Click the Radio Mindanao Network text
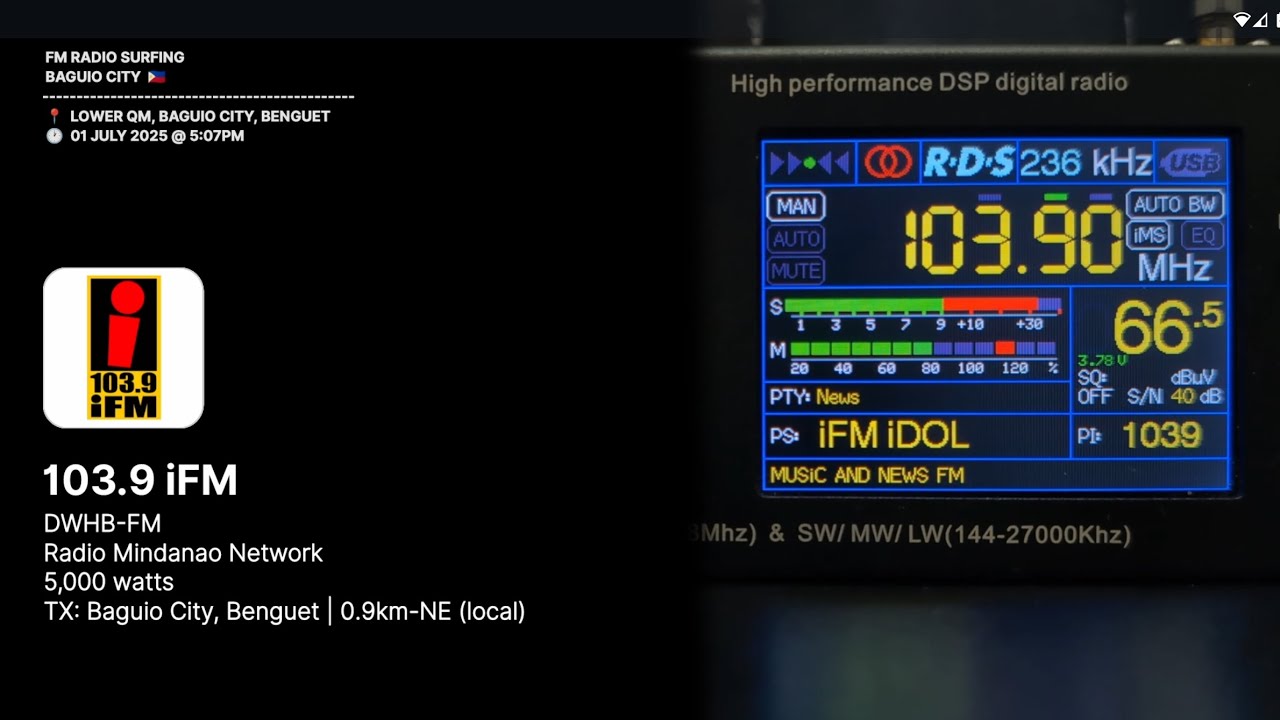Viewport: 1280px width, 720px height. click(183, 553)
